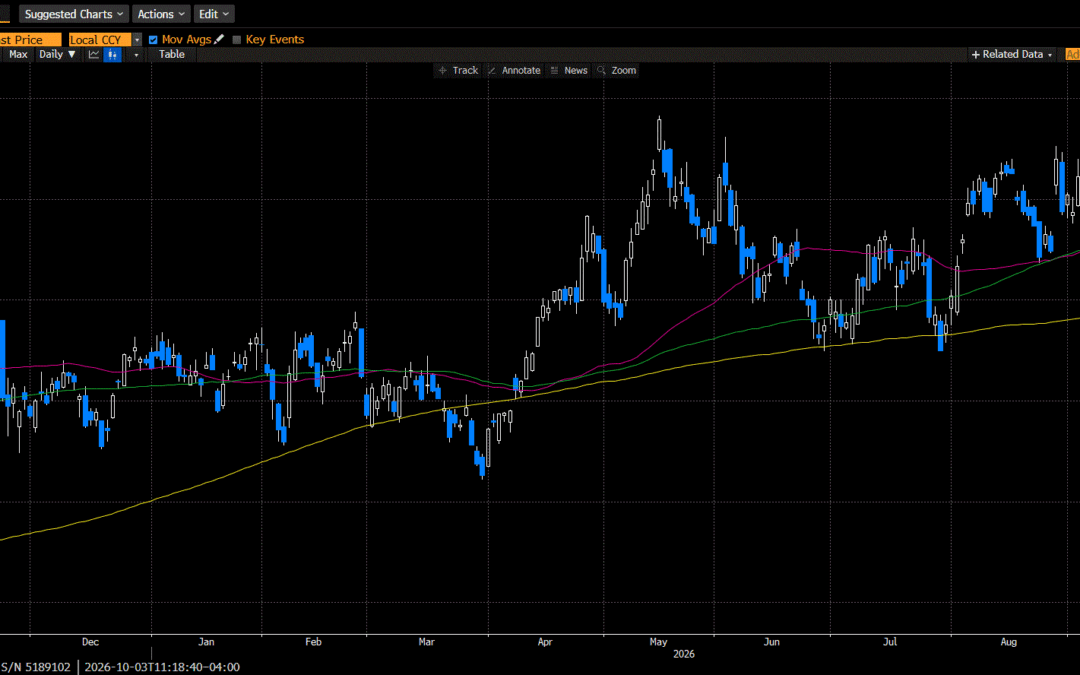The image size is (1080, 675).
Task: Click the Jun label on the time axis
Action: pos(771,642)
